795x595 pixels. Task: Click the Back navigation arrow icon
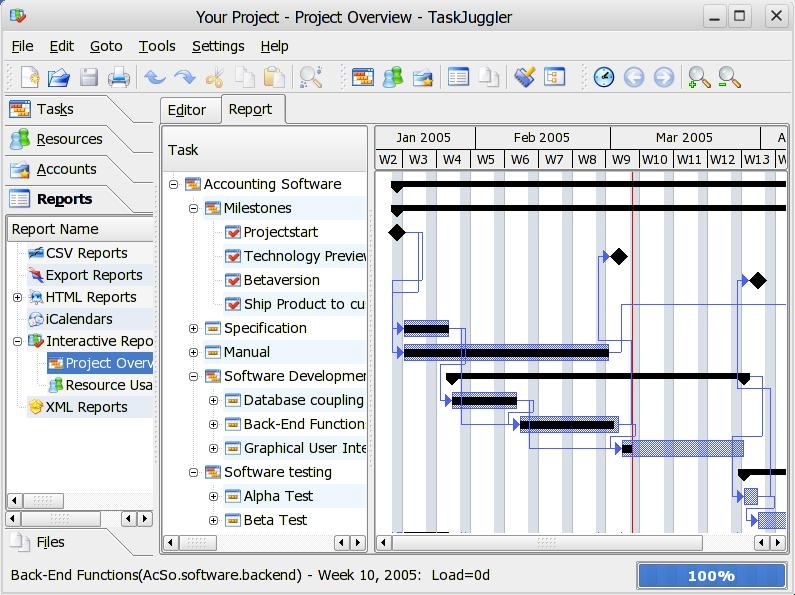(x=634, y=78)
